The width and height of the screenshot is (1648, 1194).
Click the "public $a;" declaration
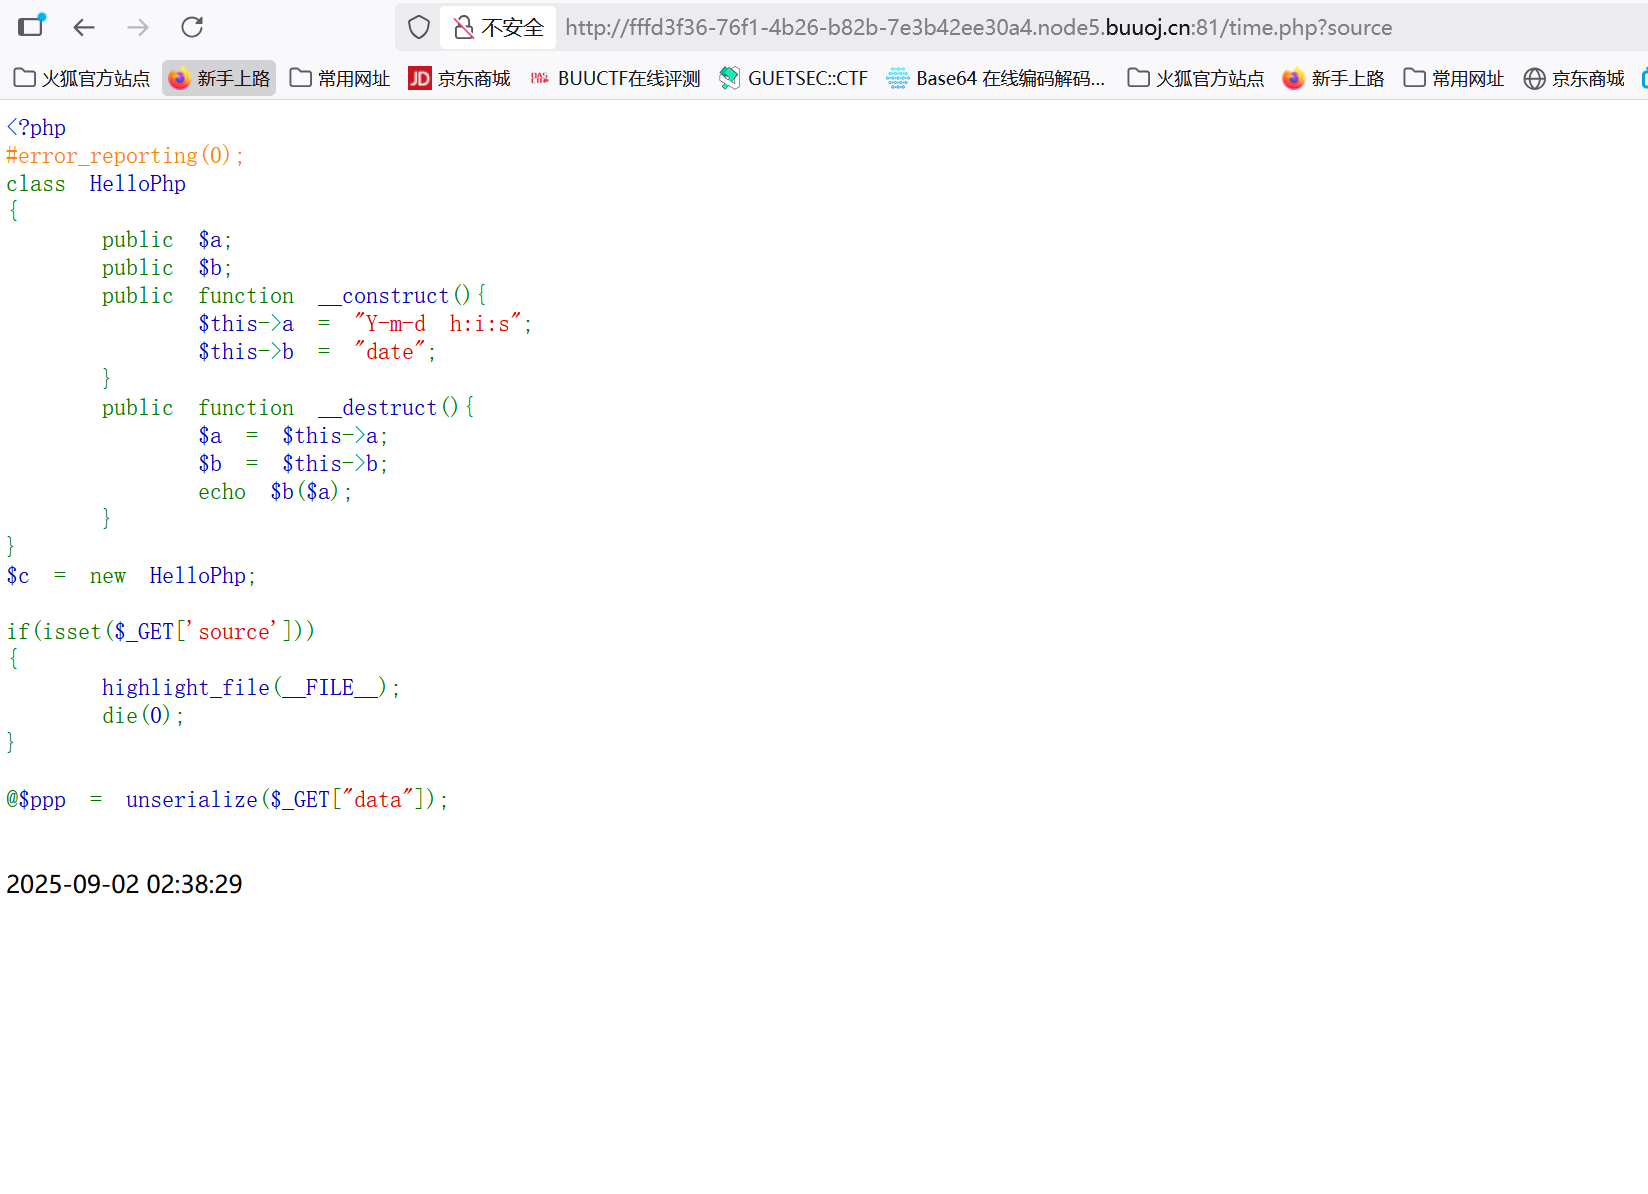[167, 240]
